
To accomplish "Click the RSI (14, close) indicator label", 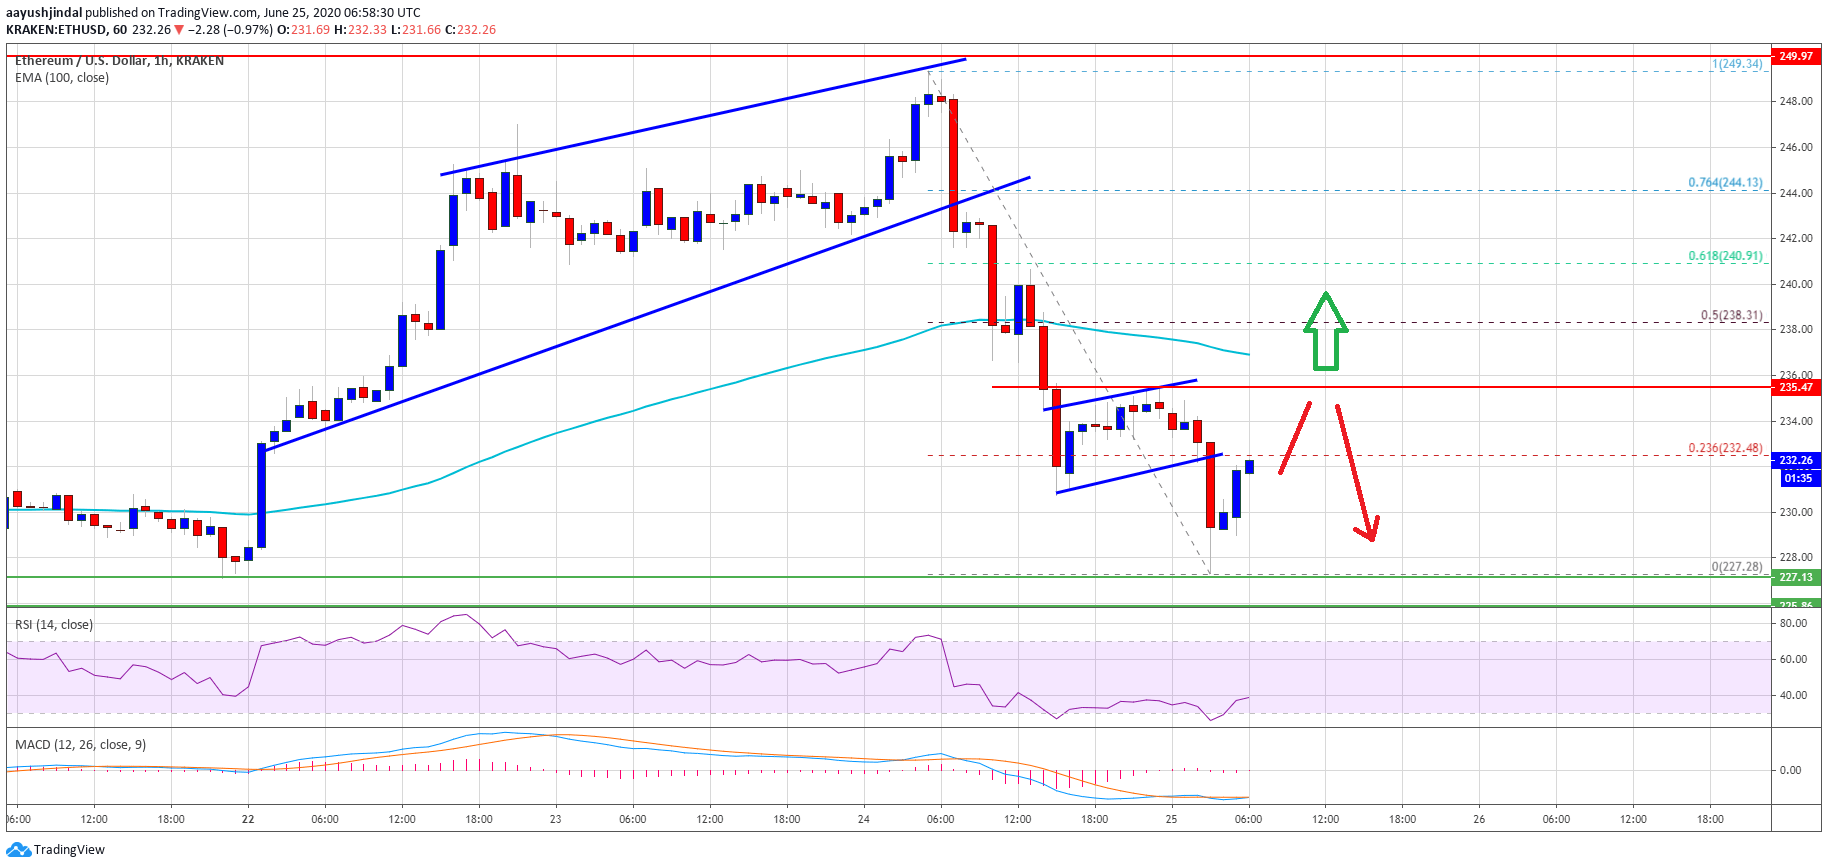I will click(54, 625).
